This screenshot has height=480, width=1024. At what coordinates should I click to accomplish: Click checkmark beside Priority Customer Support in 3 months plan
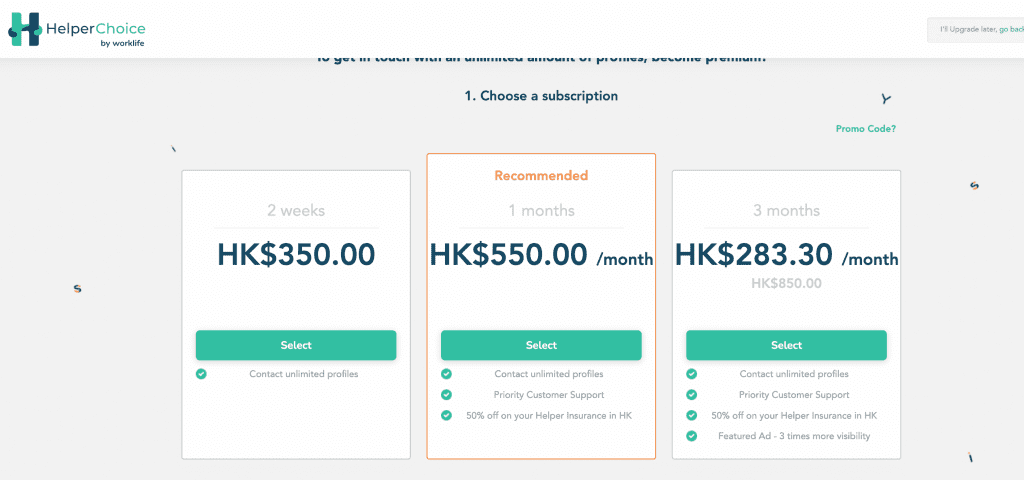click(691, 394)
